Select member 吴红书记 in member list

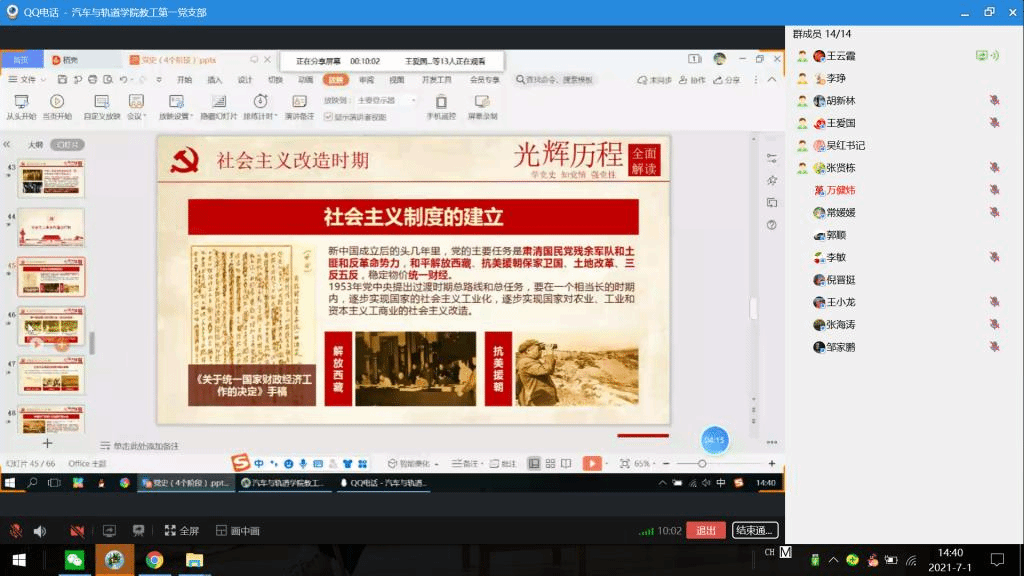[845, 146]
